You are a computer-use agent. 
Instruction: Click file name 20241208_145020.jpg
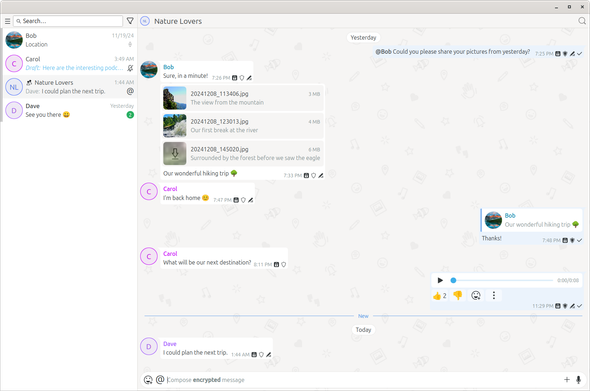click(x=219, y=149)
